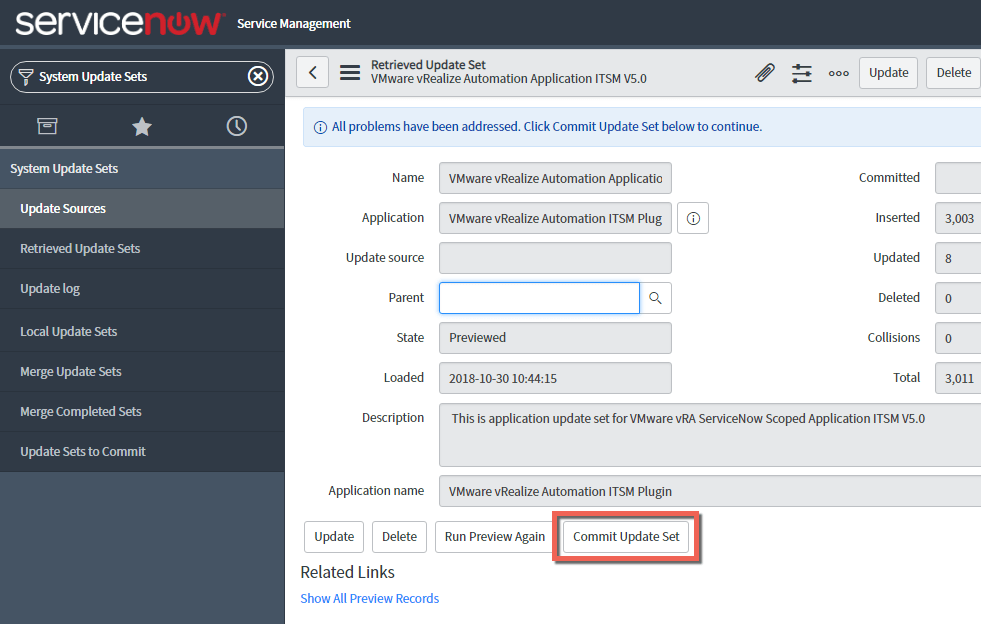Open the form context hamburger menu
This screenshot has height=624, width=981.
350,72
